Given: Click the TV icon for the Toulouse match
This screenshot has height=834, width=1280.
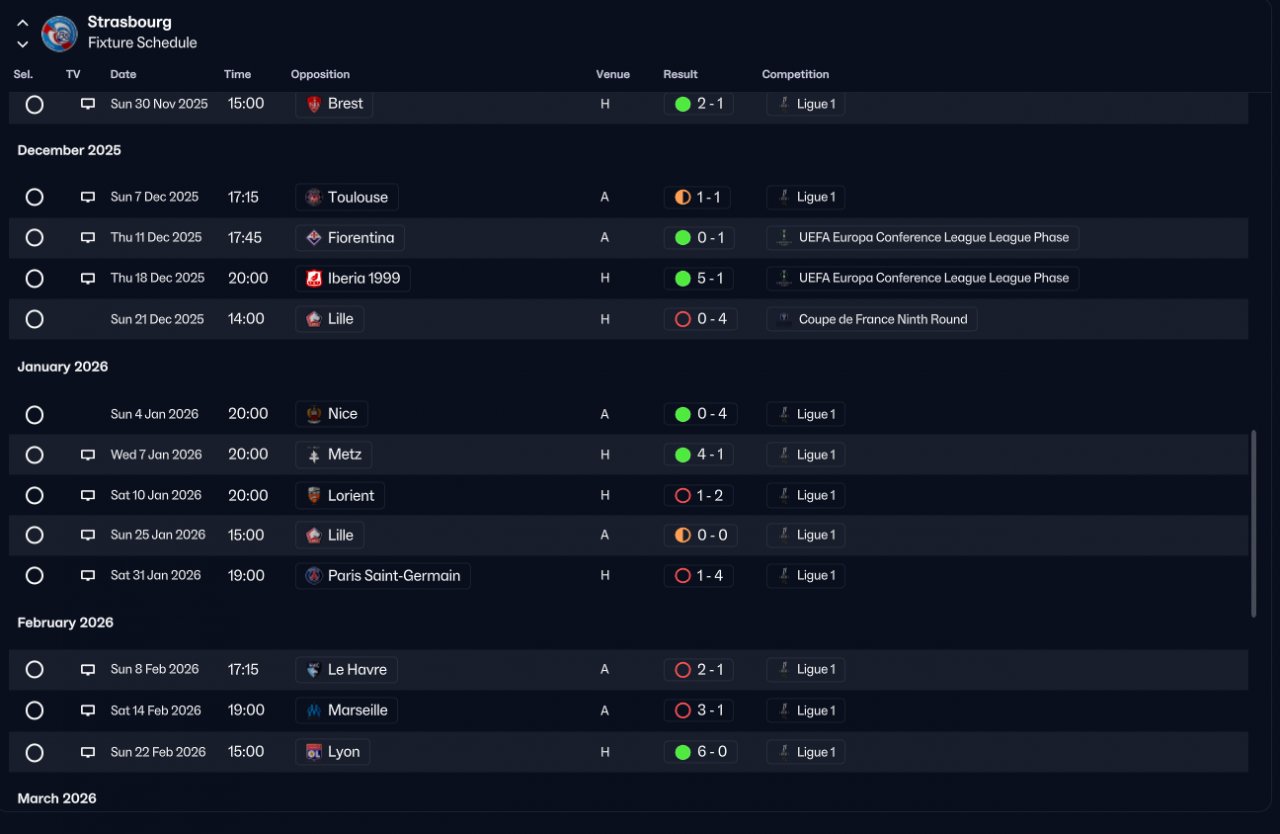Looking at the screenshot, I should (88, 197).
